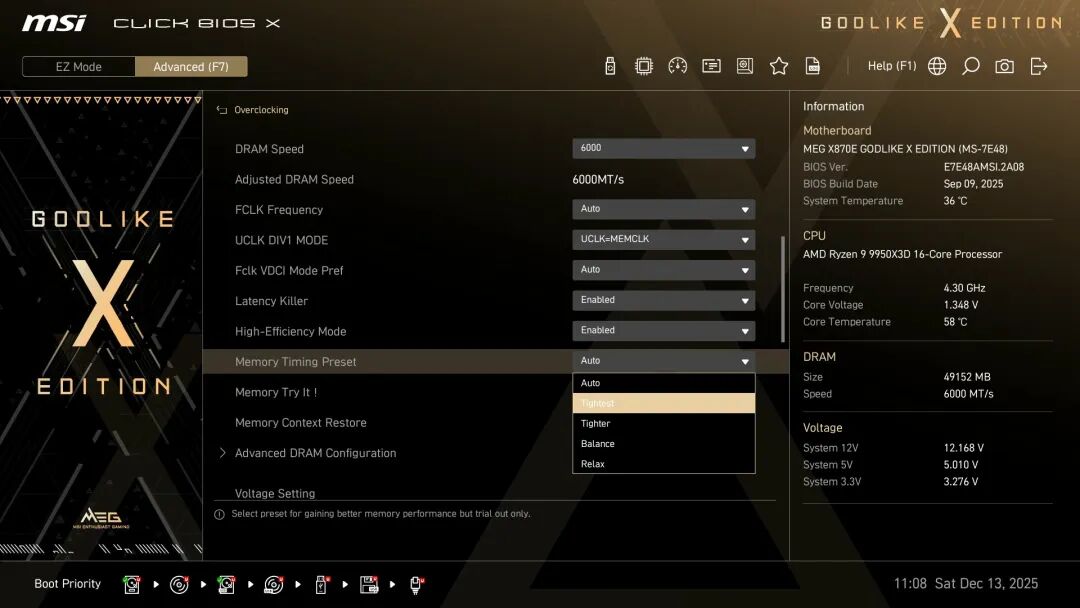
Task: Select the FCLK Frequency label
Action: pos(278,209)
